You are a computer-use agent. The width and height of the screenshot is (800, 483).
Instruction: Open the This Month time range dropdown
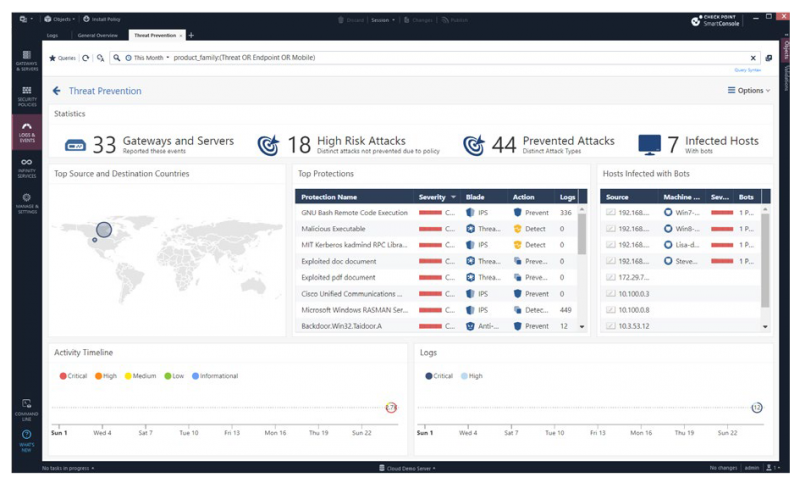147,58
